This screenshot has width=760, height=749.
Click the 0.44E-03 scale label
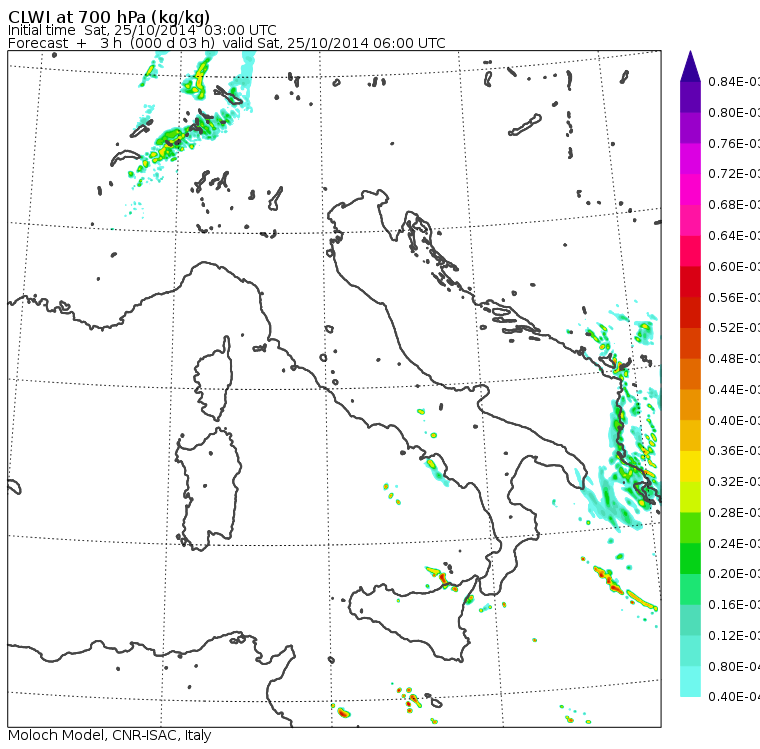coord(734,390)
